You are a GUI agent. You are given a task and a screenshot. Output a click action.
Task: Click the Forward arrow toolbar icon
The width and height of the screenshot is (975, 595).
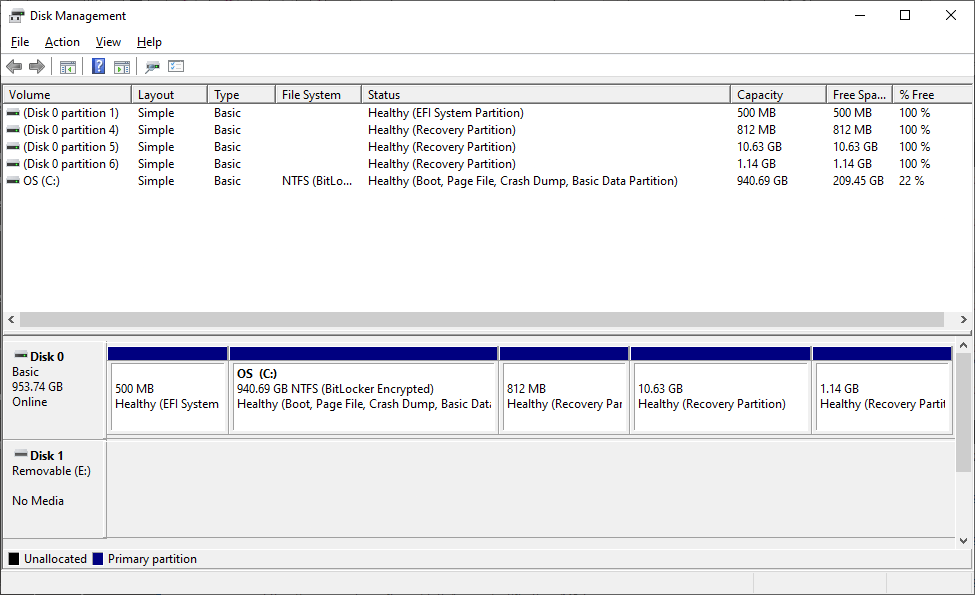tap(37, 67)
